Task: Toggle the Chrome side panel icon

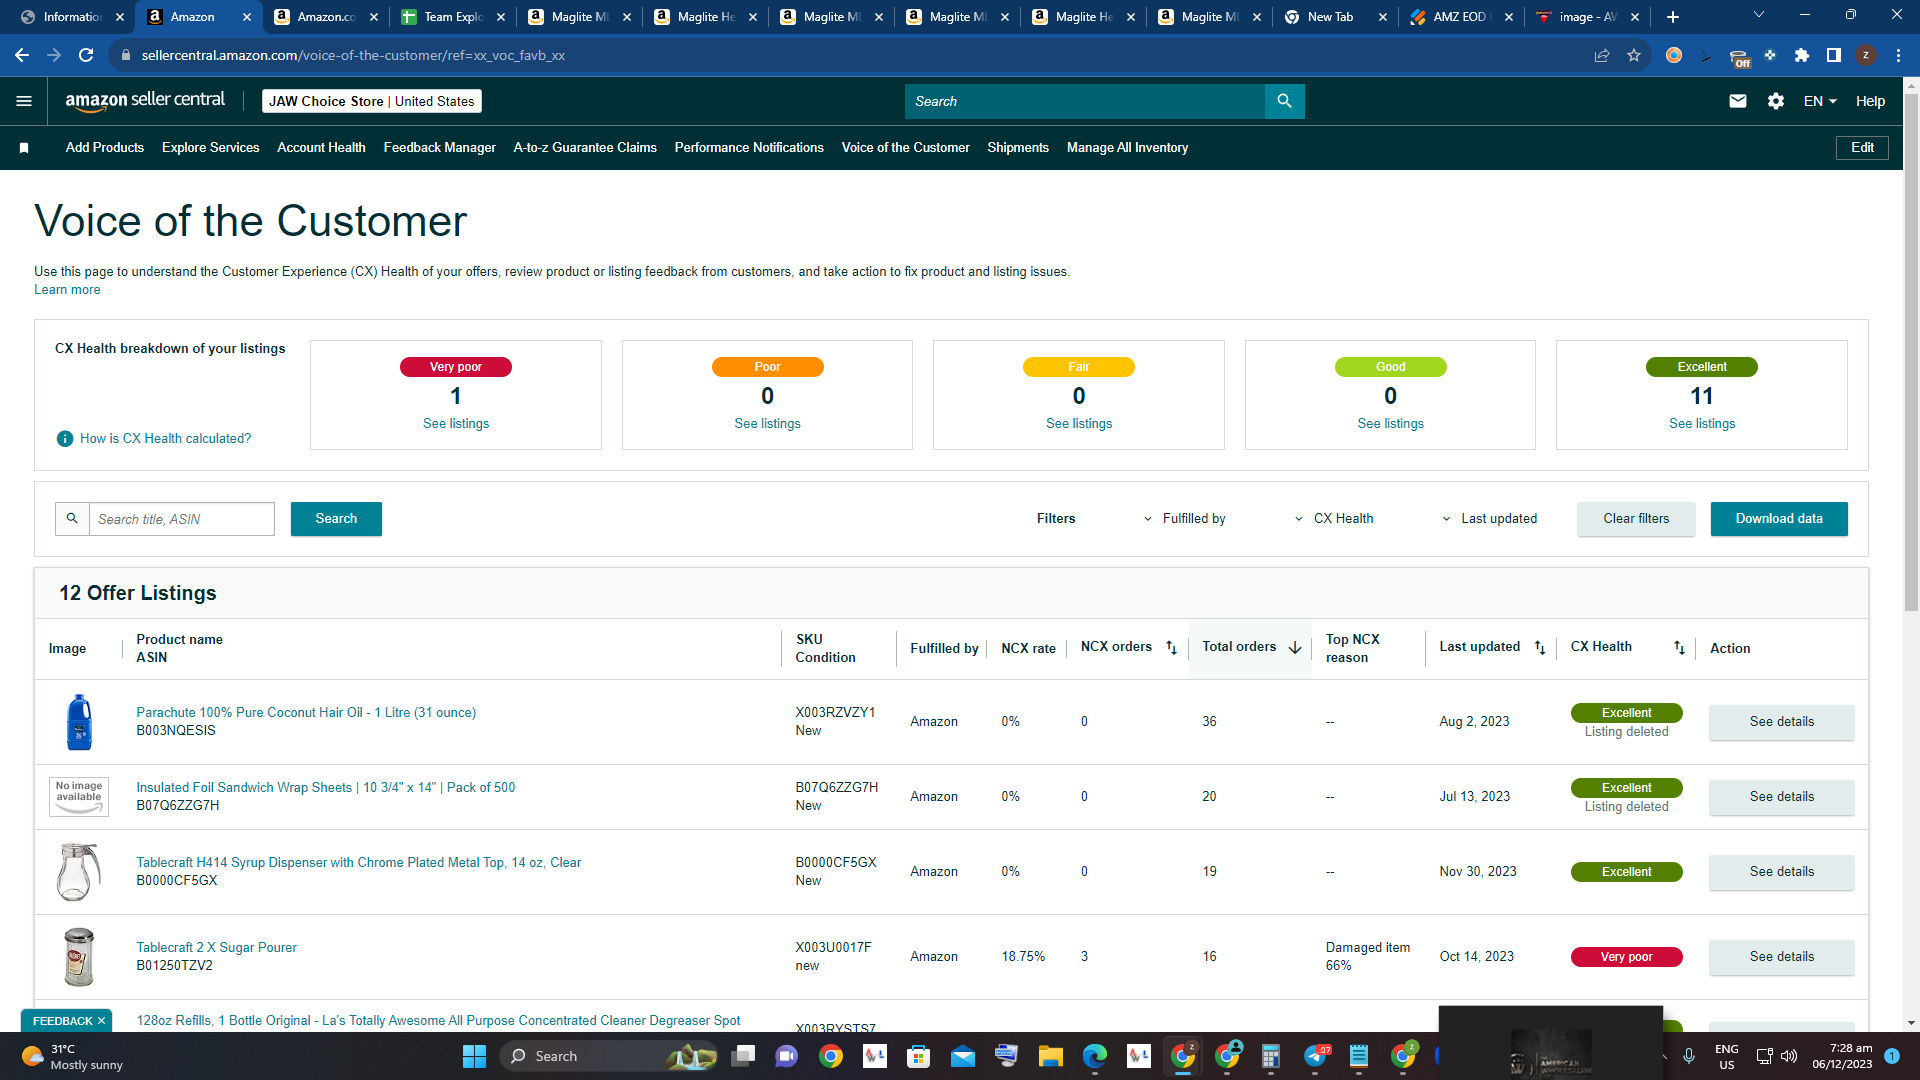Action: [1834, 55]
